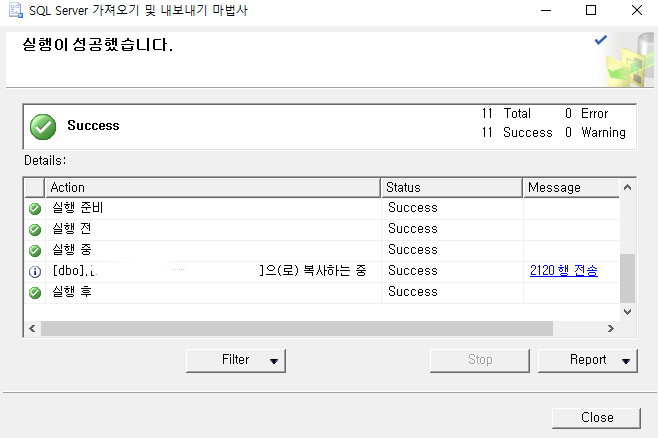This screenshot has height=438, width=658.
Task: Click the horizontal scrollbar thumb
Action: tap(297, 328)
